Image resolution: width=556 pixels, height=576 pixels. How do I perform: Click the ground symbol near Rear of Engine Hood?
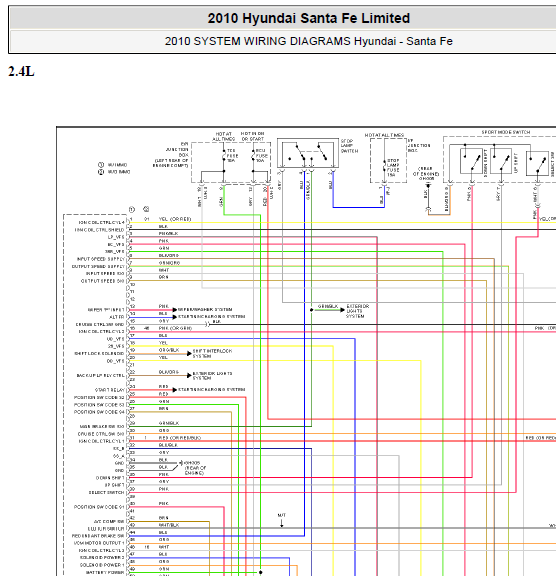[x=428, y=186]
